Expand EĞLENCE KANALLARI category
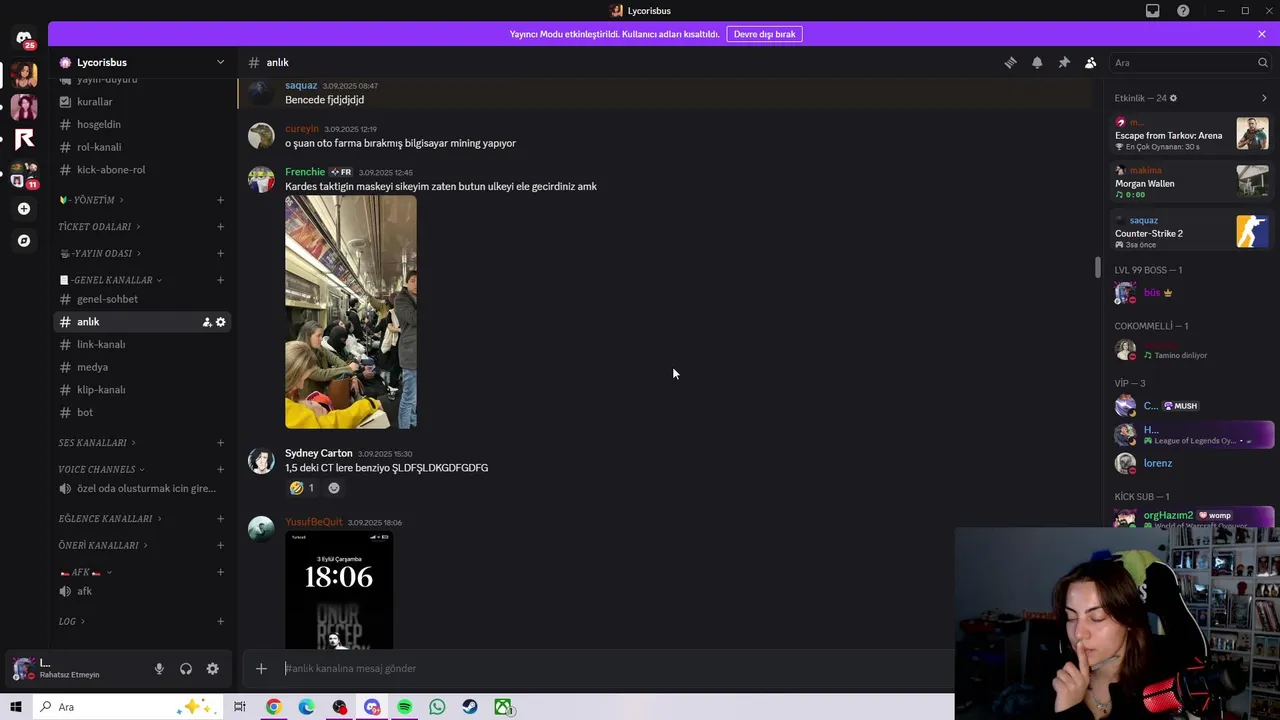Image resolution: width=1280 pixels, height=720 pixels. [x=110, y=519]
